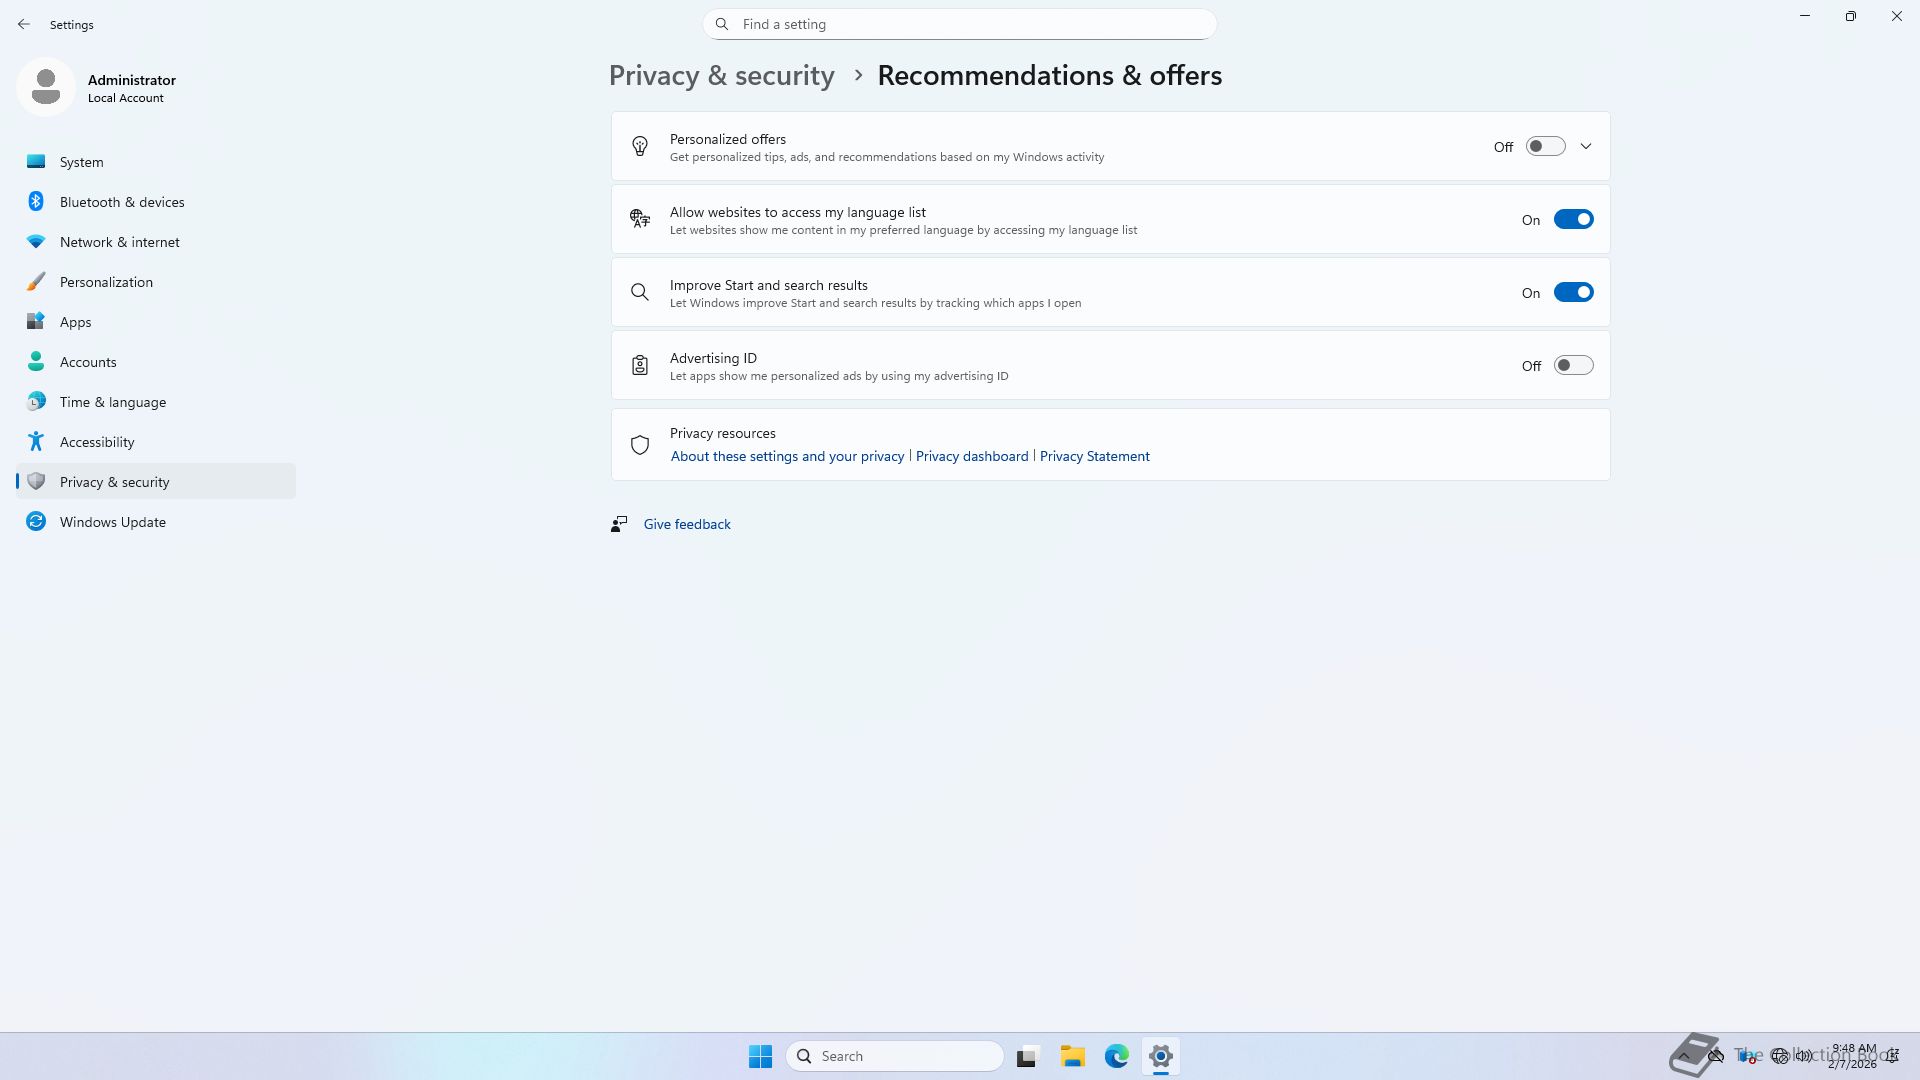Open the Time & language section
Image resolution: width=1920 pixels, height=1080 pixels.
pos(113,402)
